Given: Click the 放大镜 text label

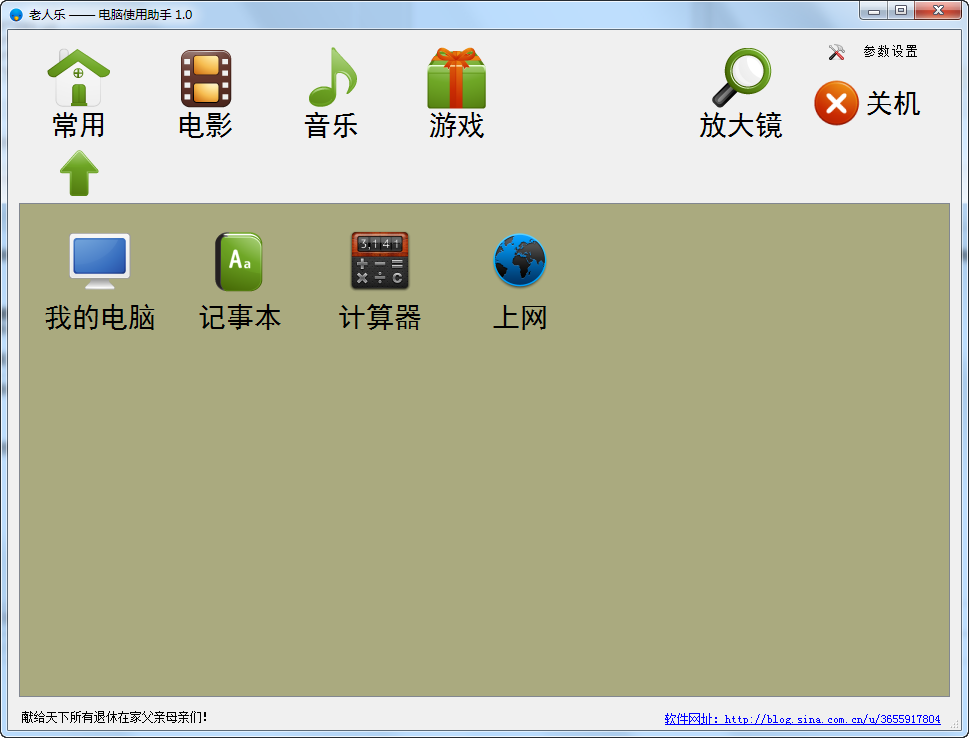Looking at the screenshot, I should pyautogui.click(x=741, y=125).
